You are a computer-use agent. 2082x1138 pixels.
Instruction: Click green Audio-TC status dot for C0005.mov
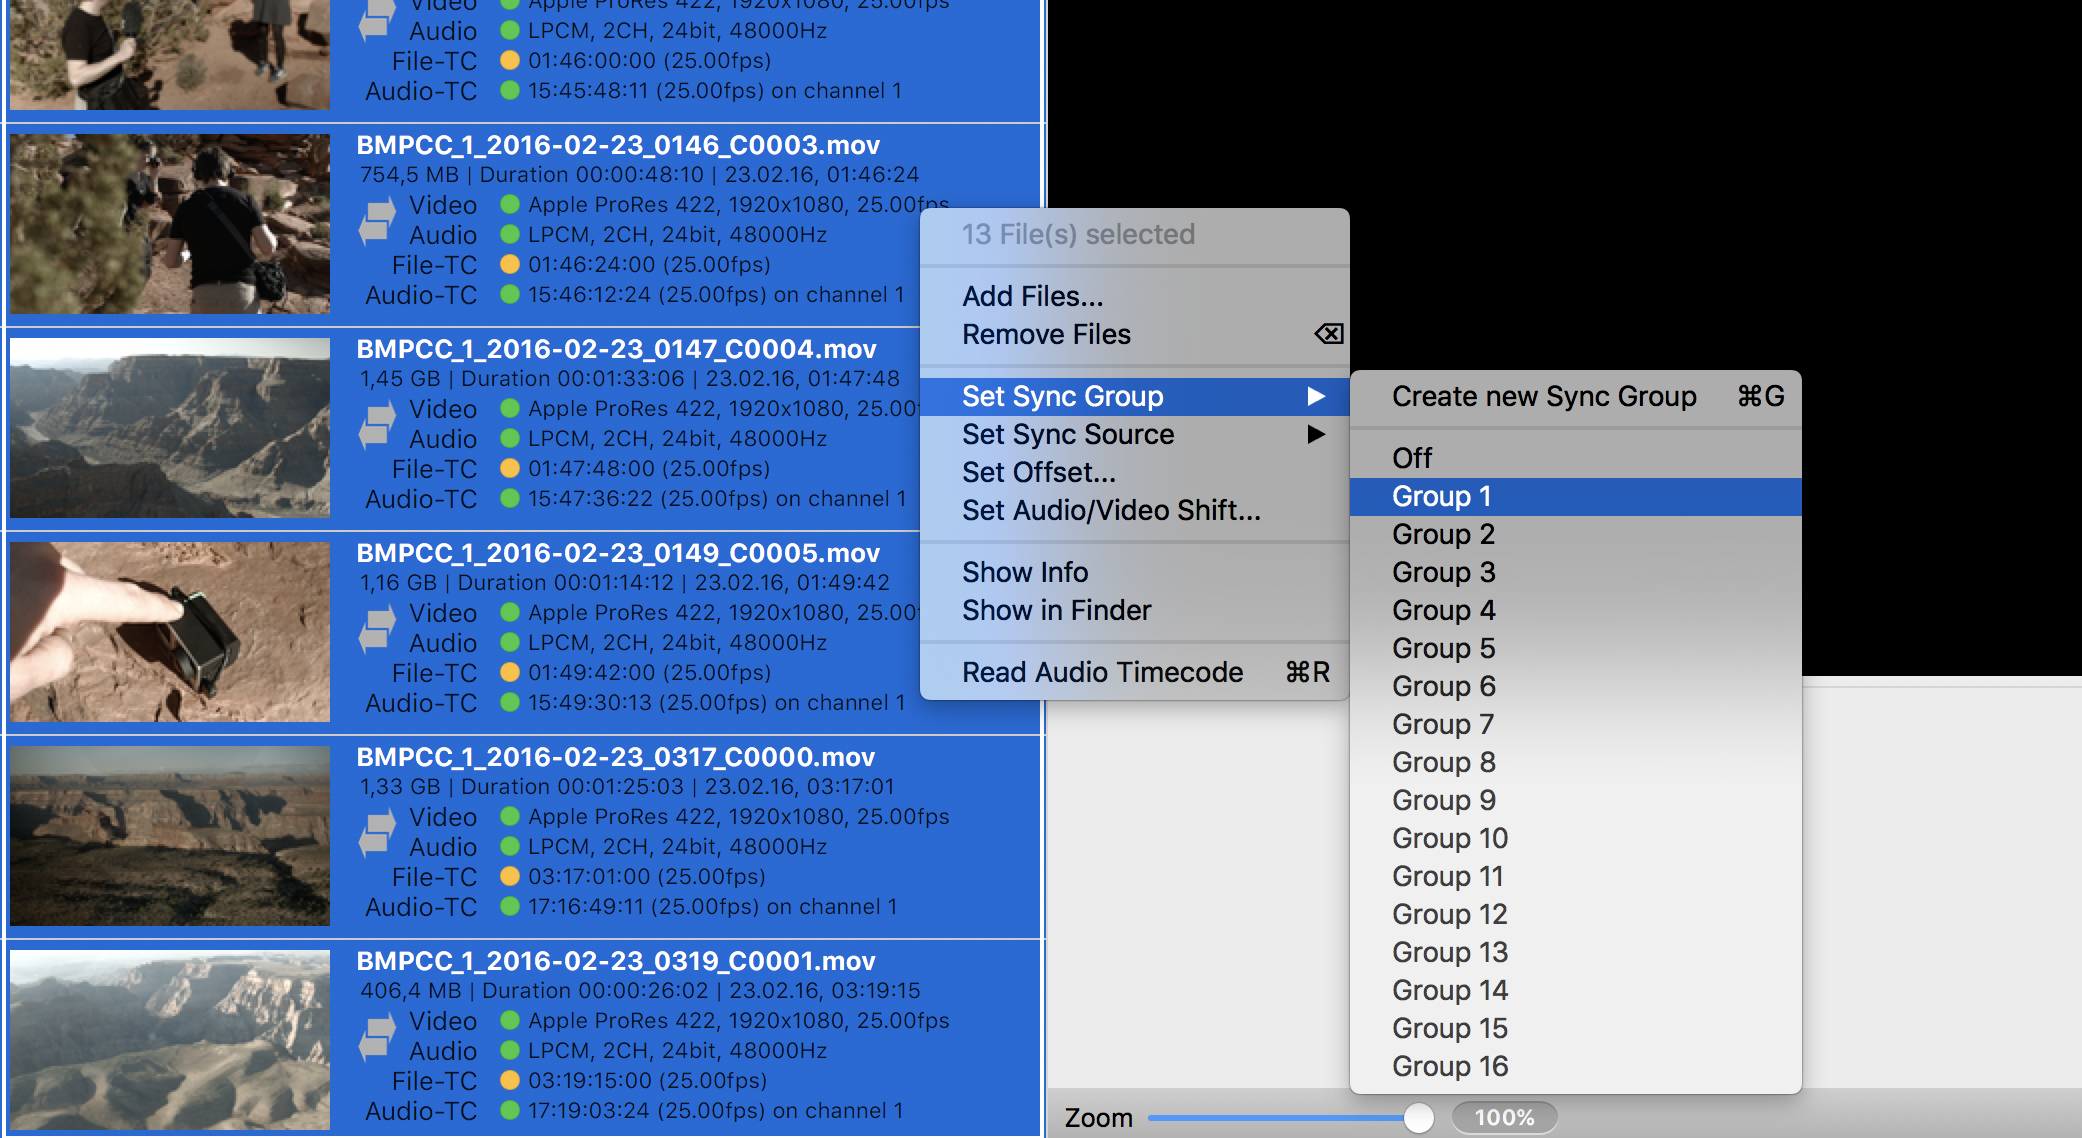(510, 703)
